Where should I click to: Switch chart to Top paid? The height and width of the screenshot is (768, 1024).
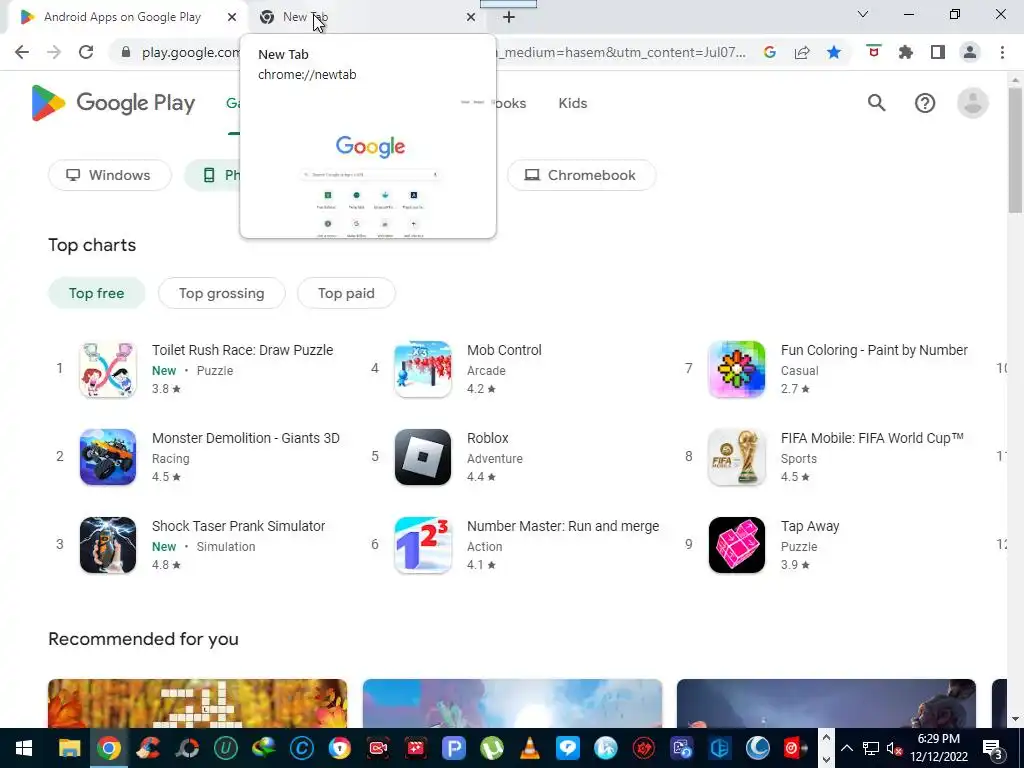click(346, 293)
